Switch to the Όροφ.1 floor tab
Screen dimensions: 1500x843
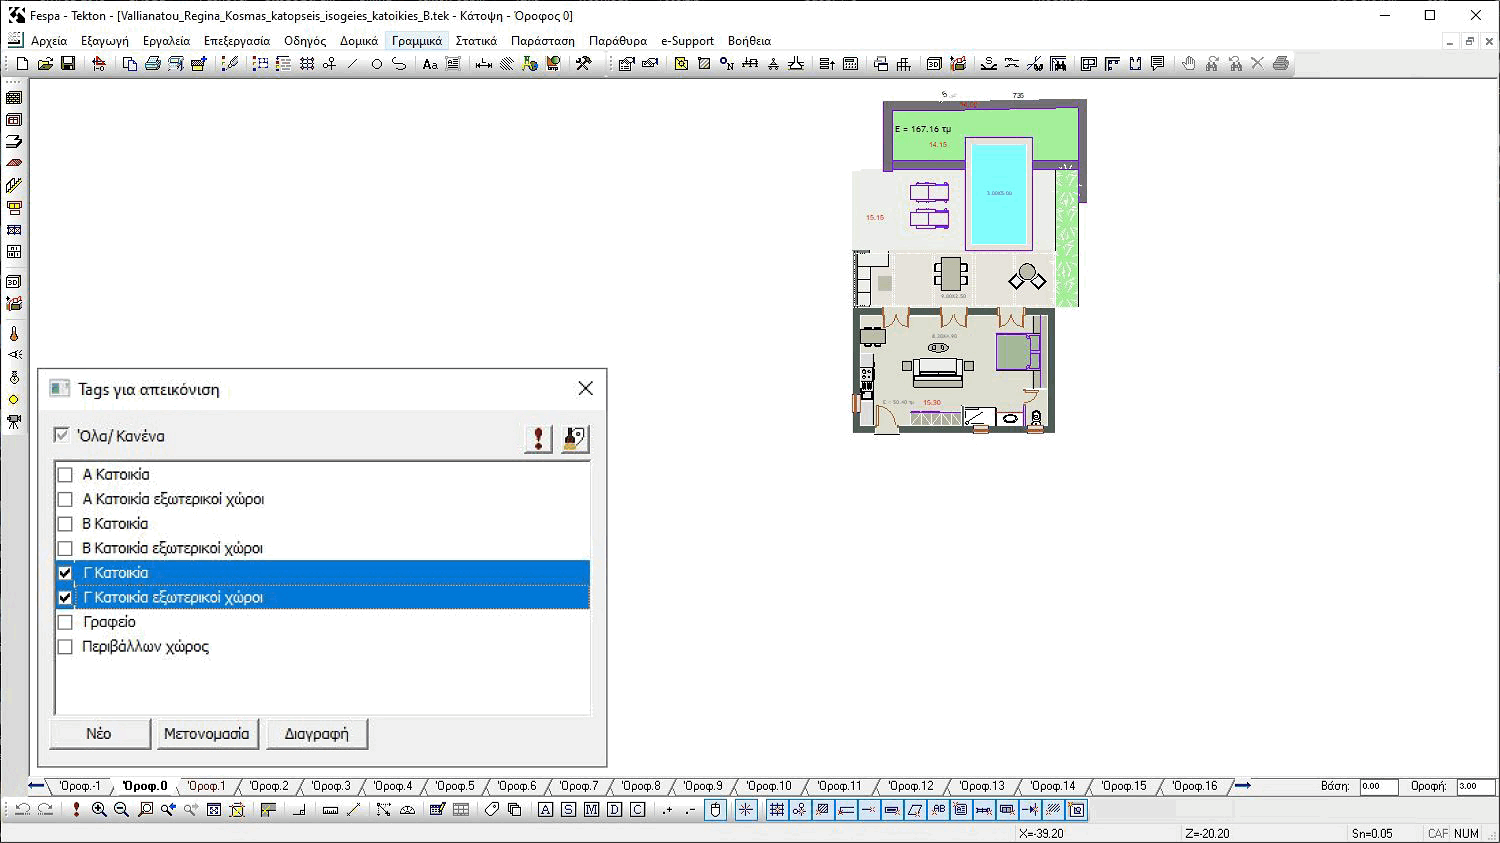pyautogui.click(x=206, y=786)
